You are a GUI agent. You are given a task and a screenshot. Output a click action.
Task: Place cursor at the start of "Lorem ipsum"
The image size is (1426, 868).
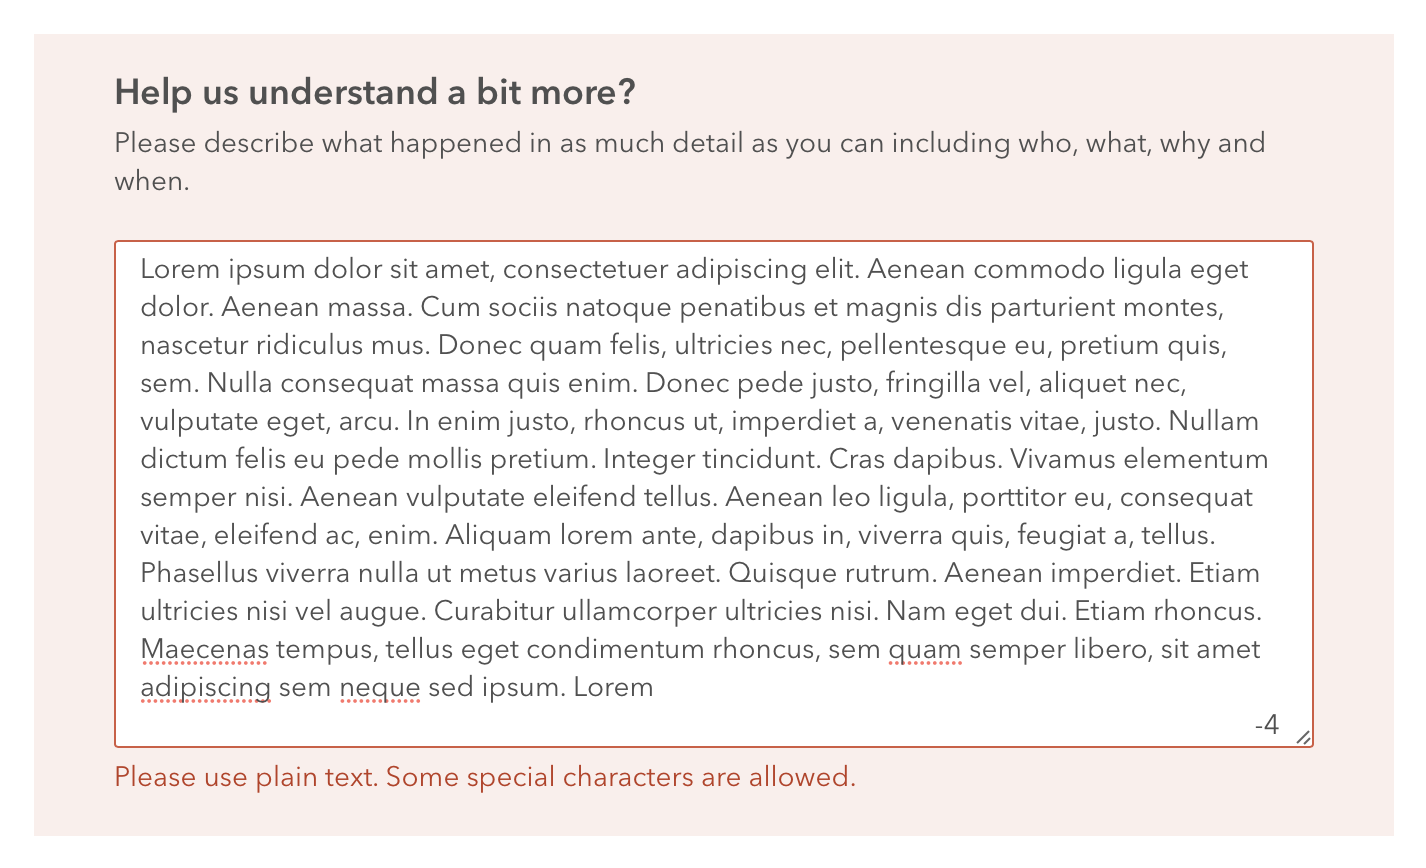click(x=141, y=270)
